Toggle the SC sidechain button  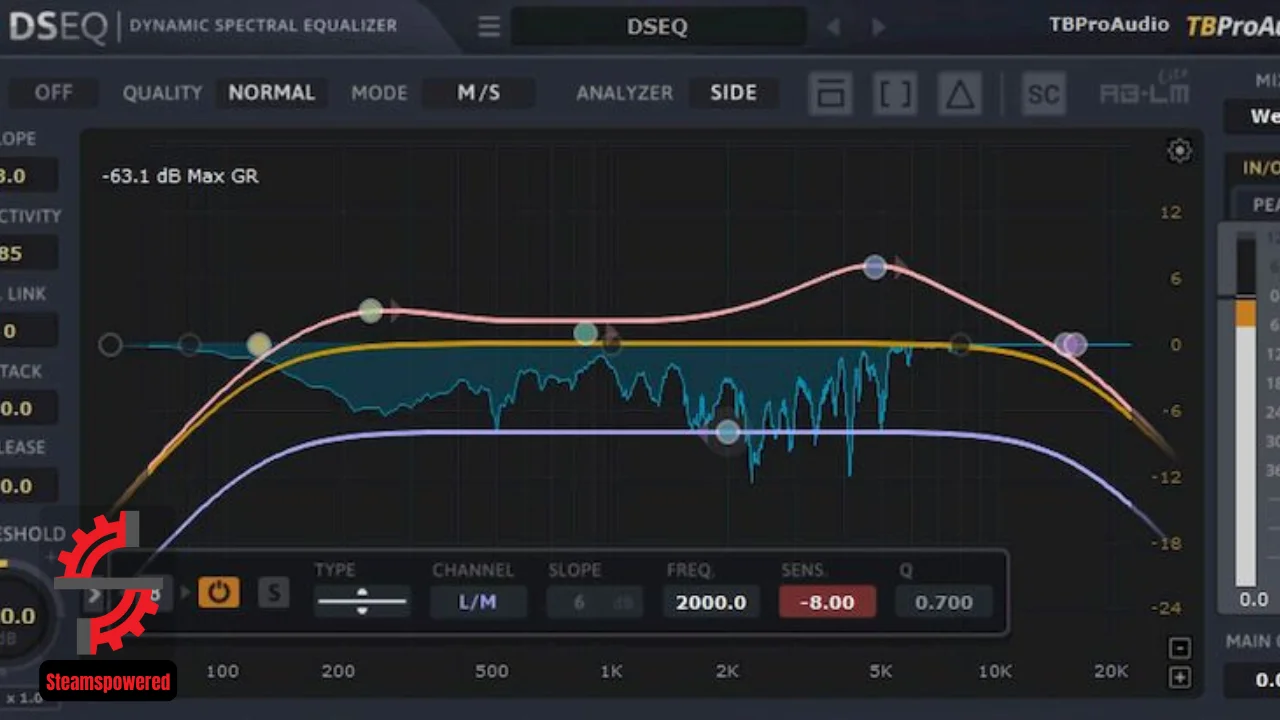(x=1043, y=94)
